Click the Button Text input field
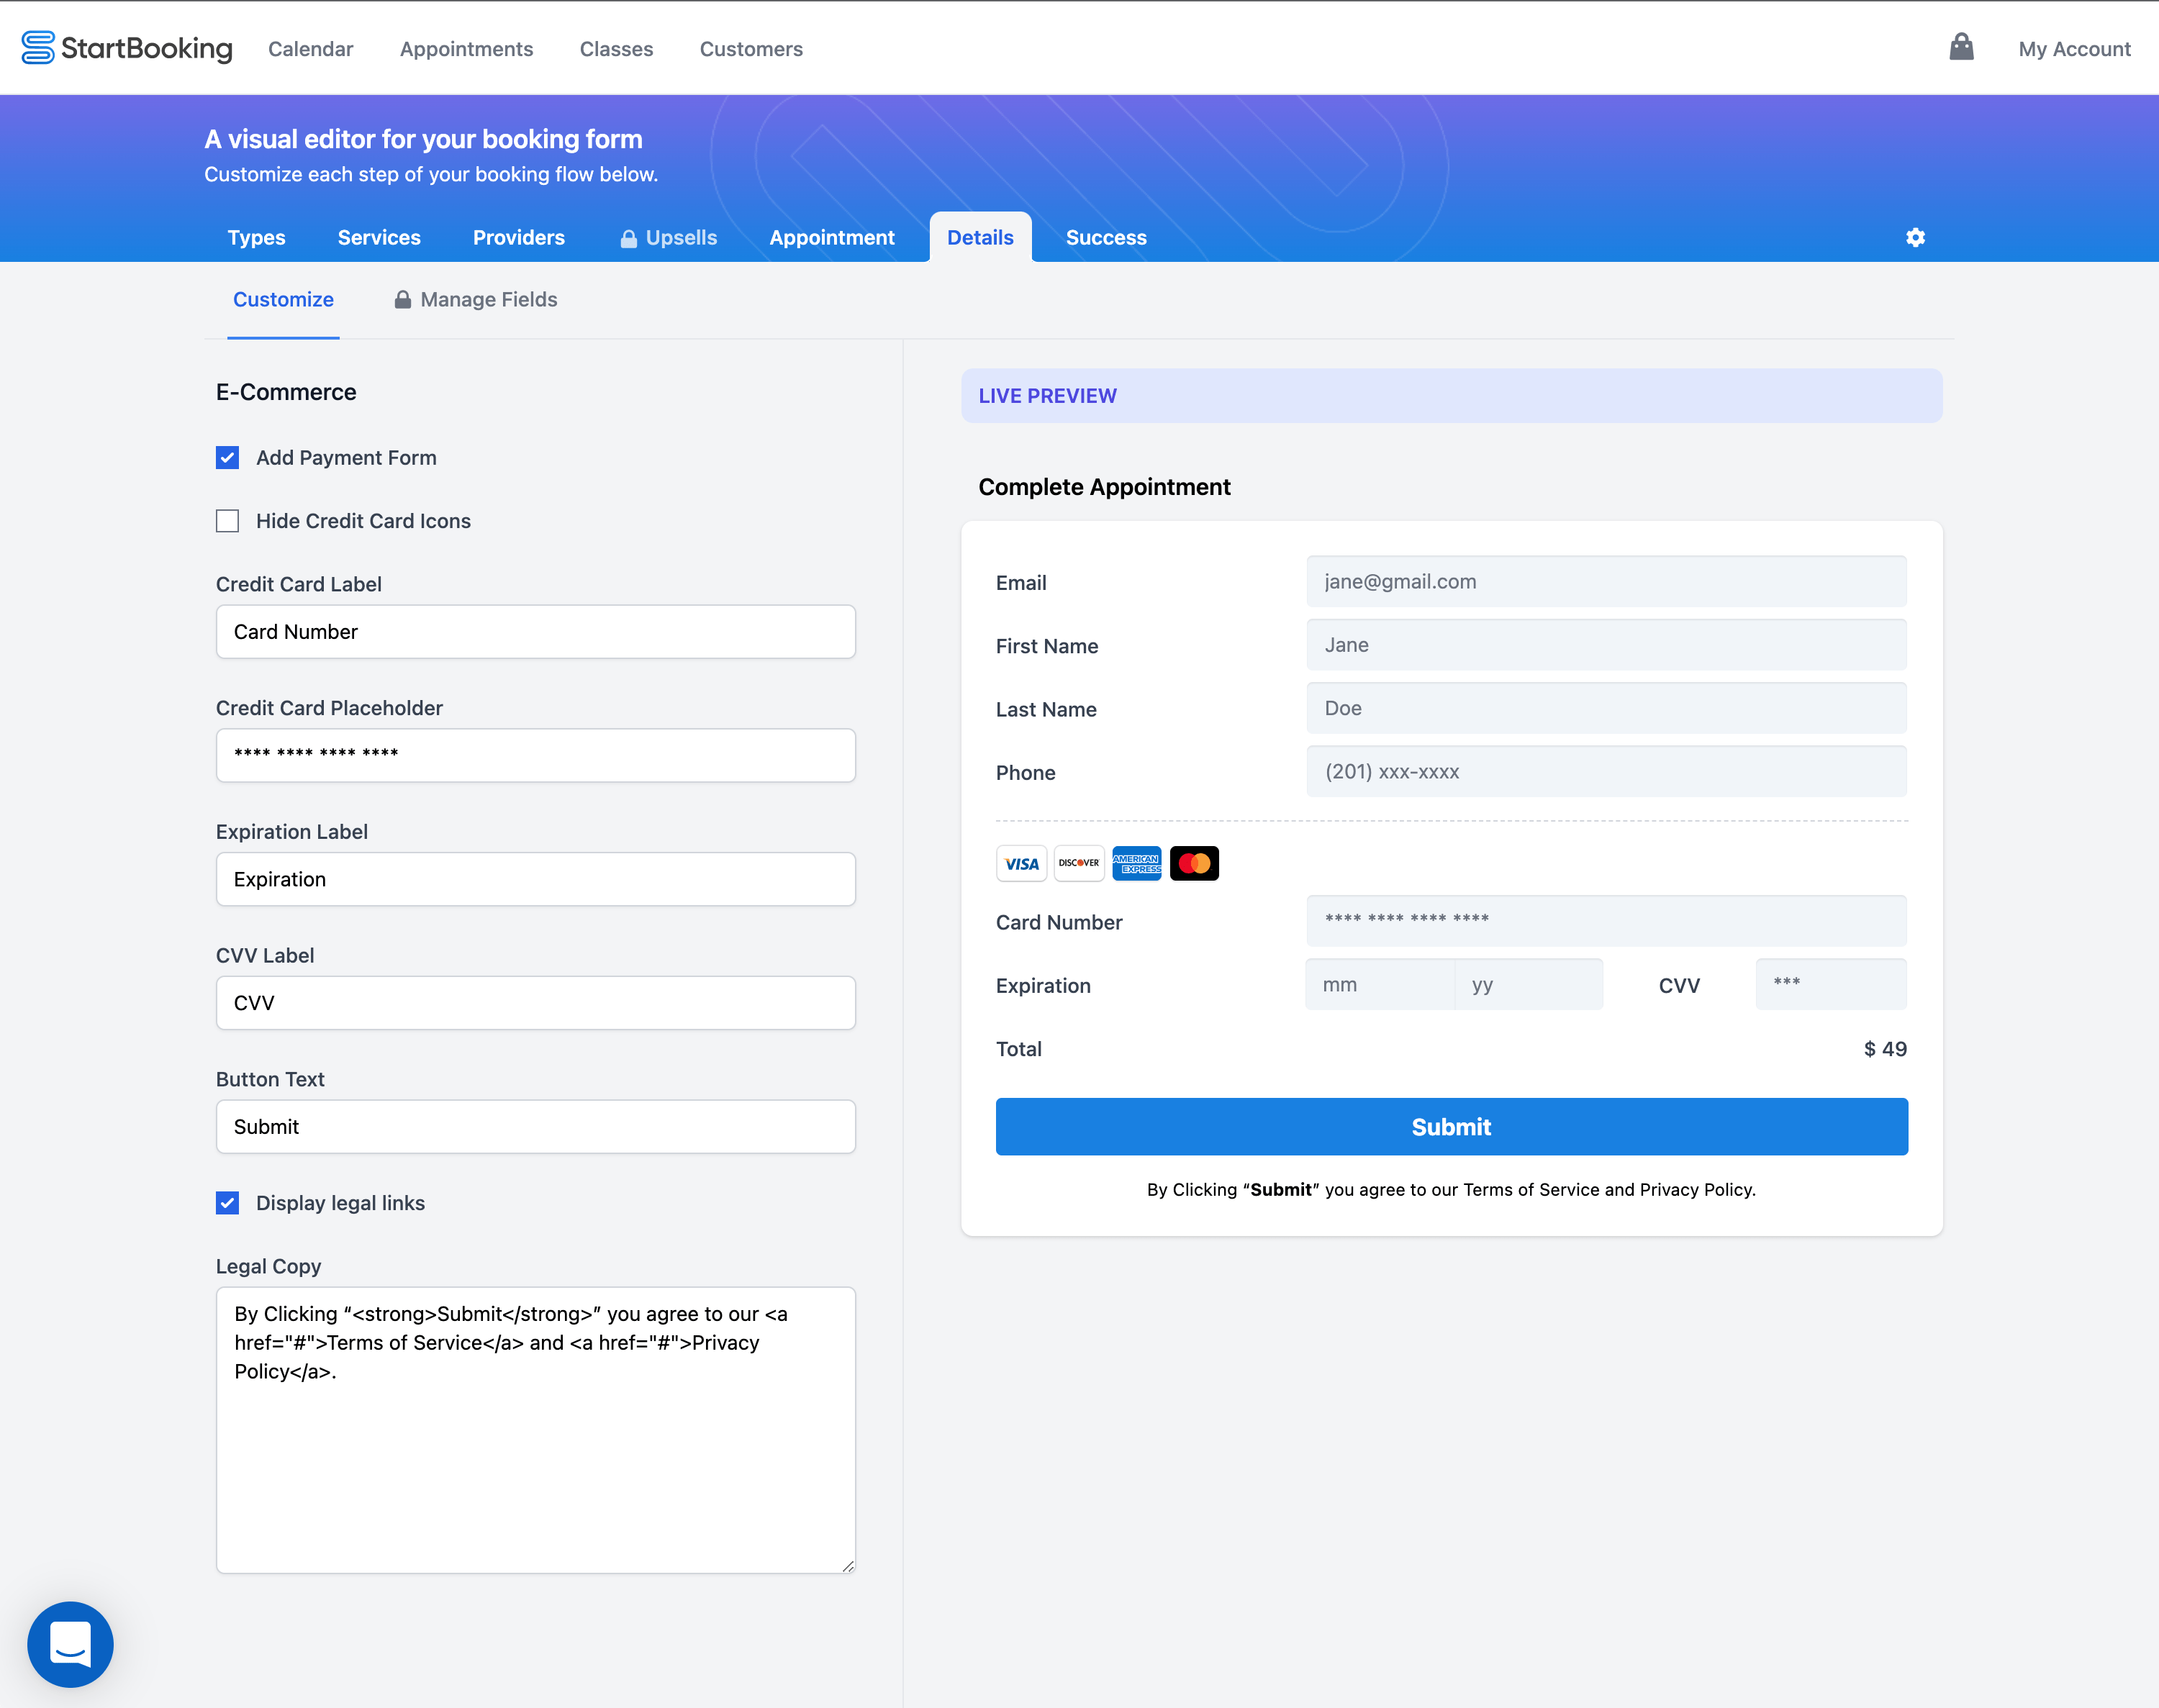Screen dimensions: 2159x1708 click(x=535, y=1127)
